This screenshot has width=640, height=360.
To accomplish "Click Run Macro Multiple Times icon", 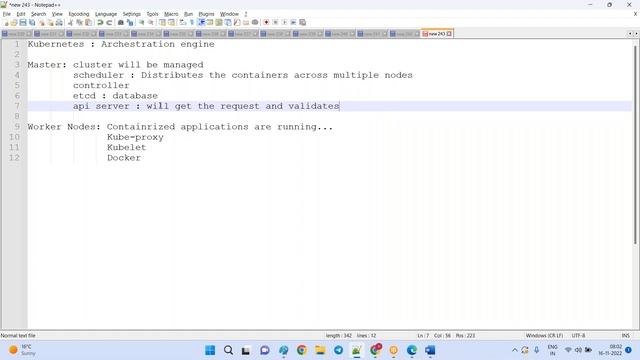I will click(x=293, y=22).
